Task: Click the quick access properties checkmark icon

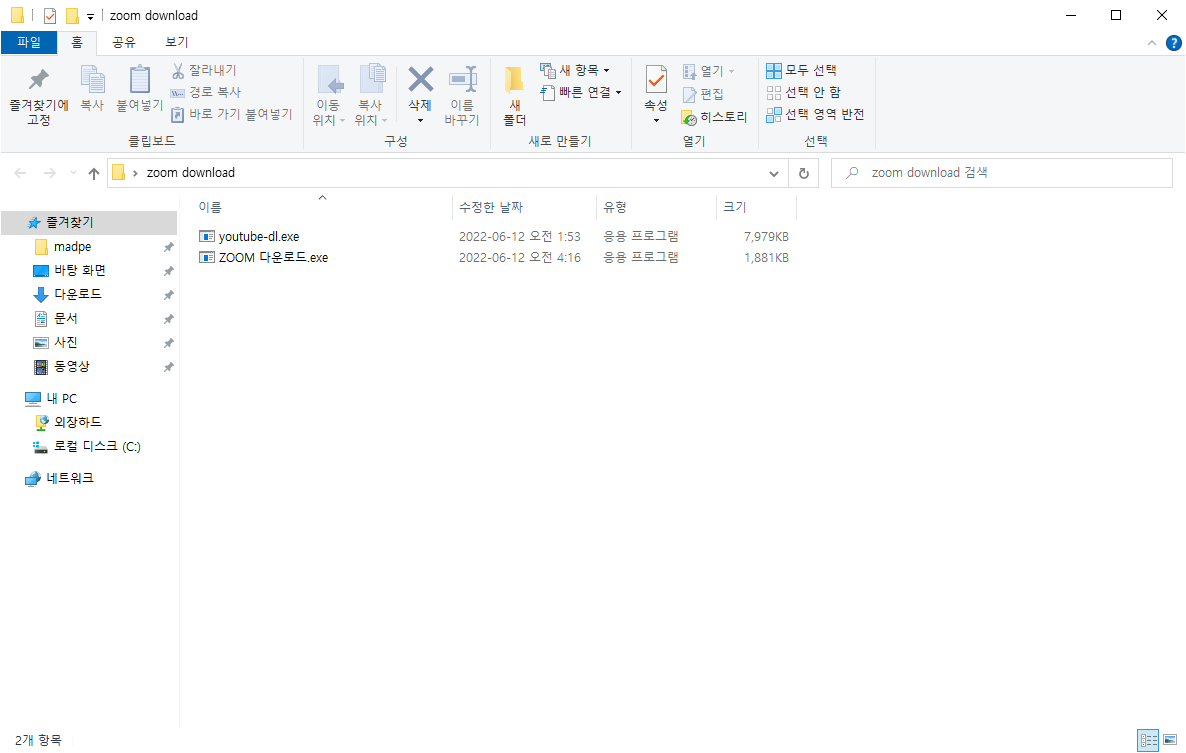Action: pyautogui.click(x=50, y=16)
